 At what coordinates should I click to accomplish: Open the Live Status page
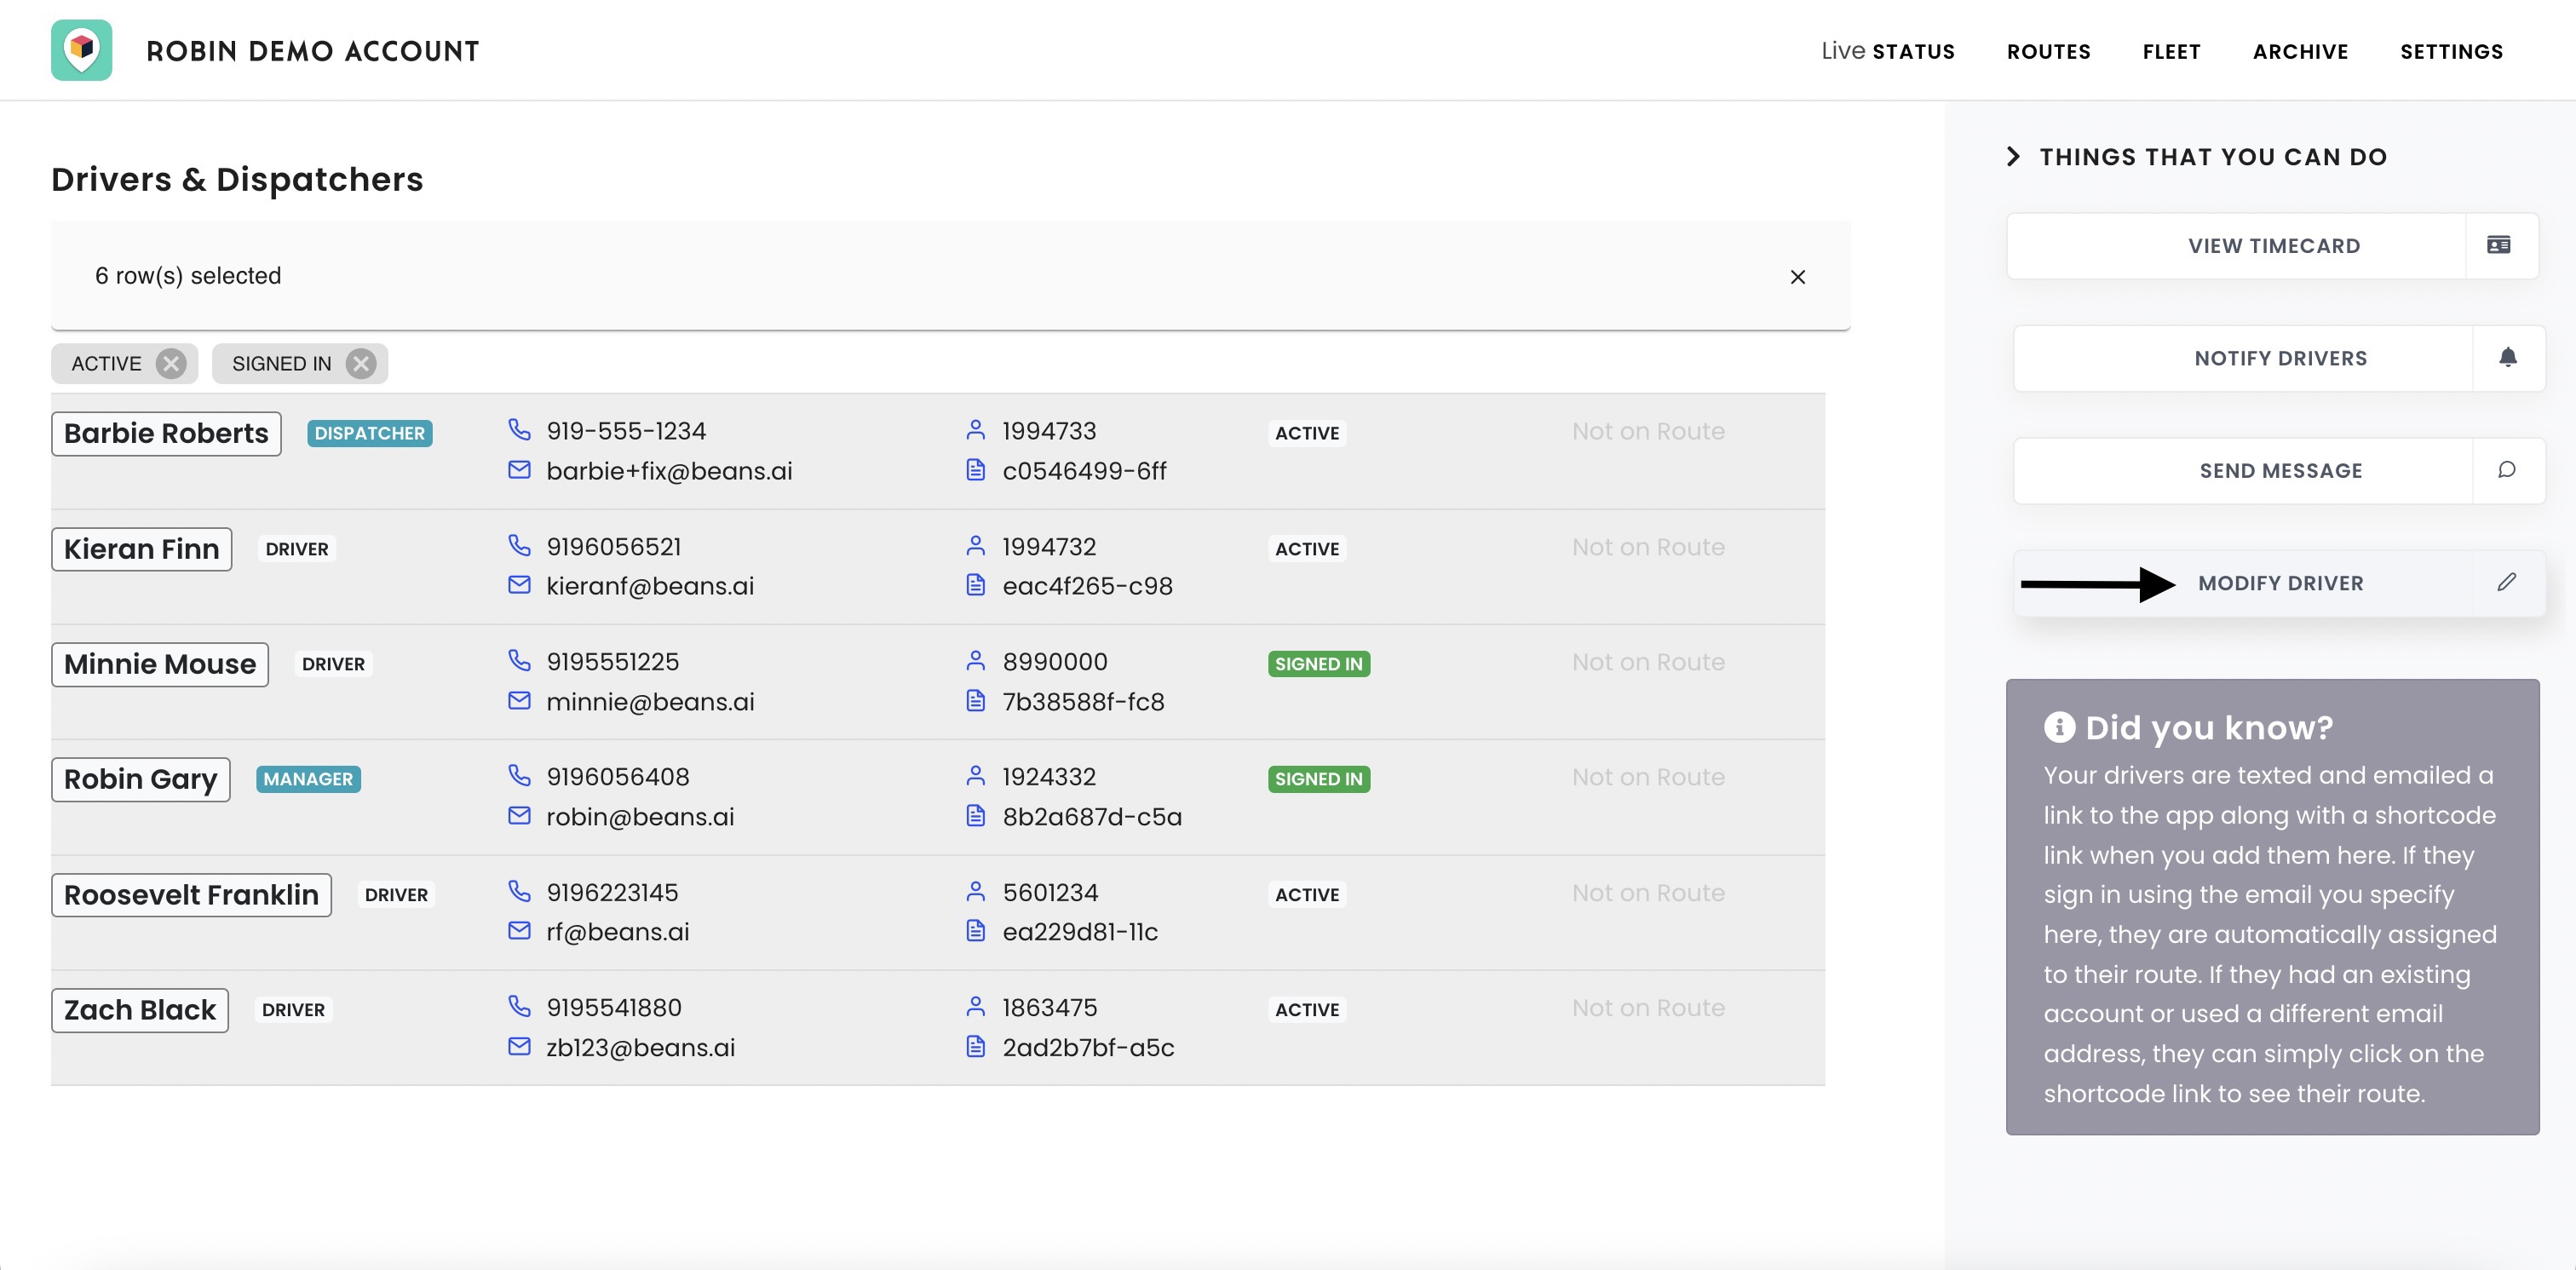click(x=1887, y=51)
